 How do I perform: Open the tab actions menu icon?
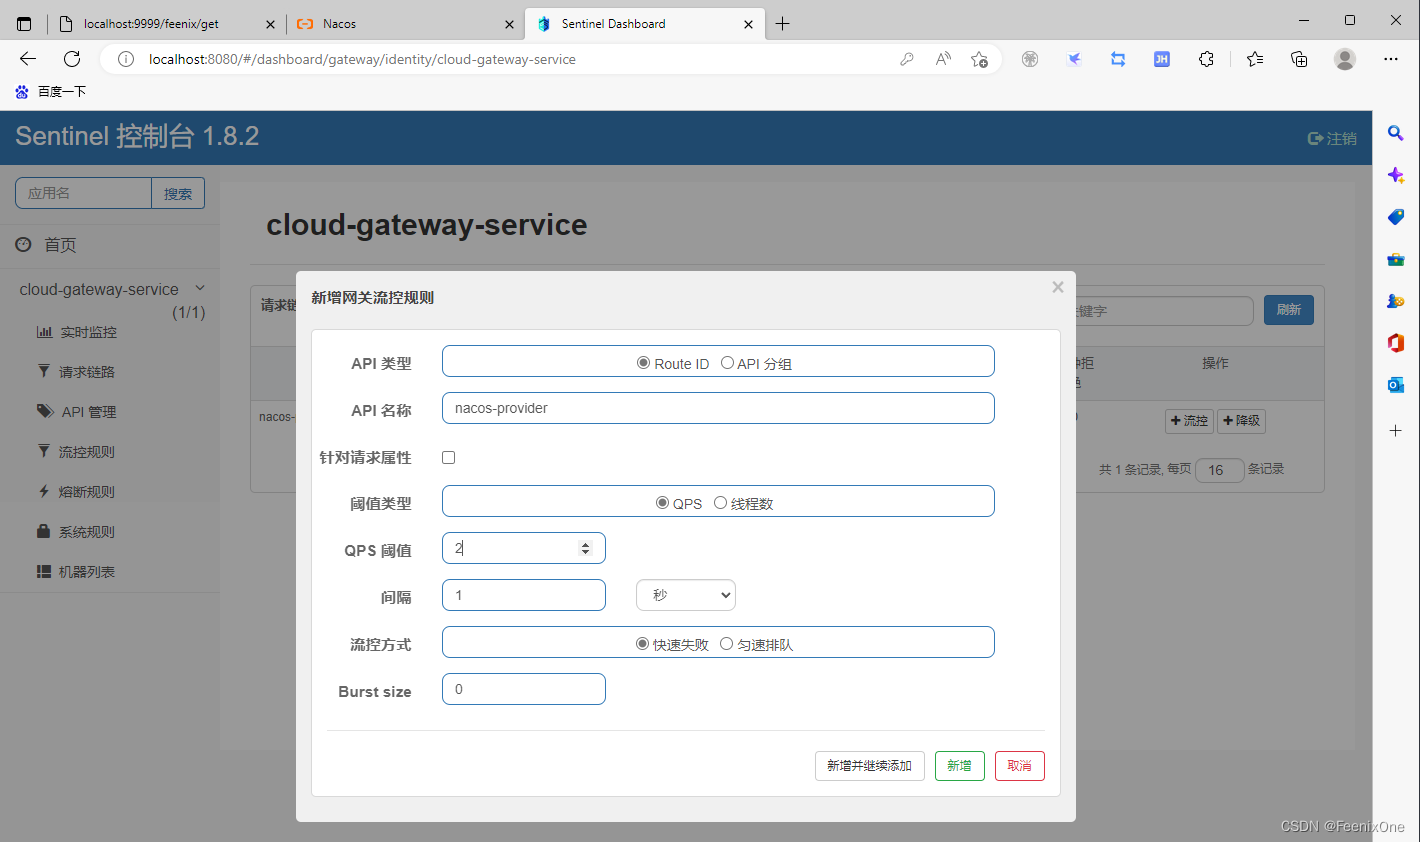tap(24, 24)
